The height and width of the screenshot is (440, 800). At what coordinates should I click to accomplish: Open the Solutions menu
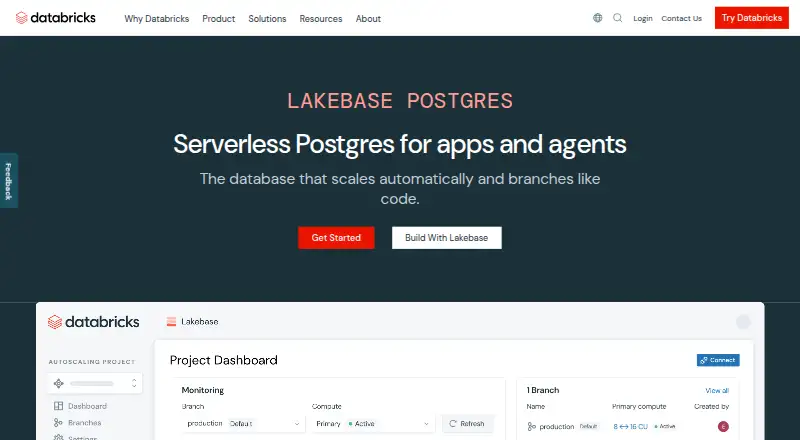pyautogui.click(x=267, y=18)
